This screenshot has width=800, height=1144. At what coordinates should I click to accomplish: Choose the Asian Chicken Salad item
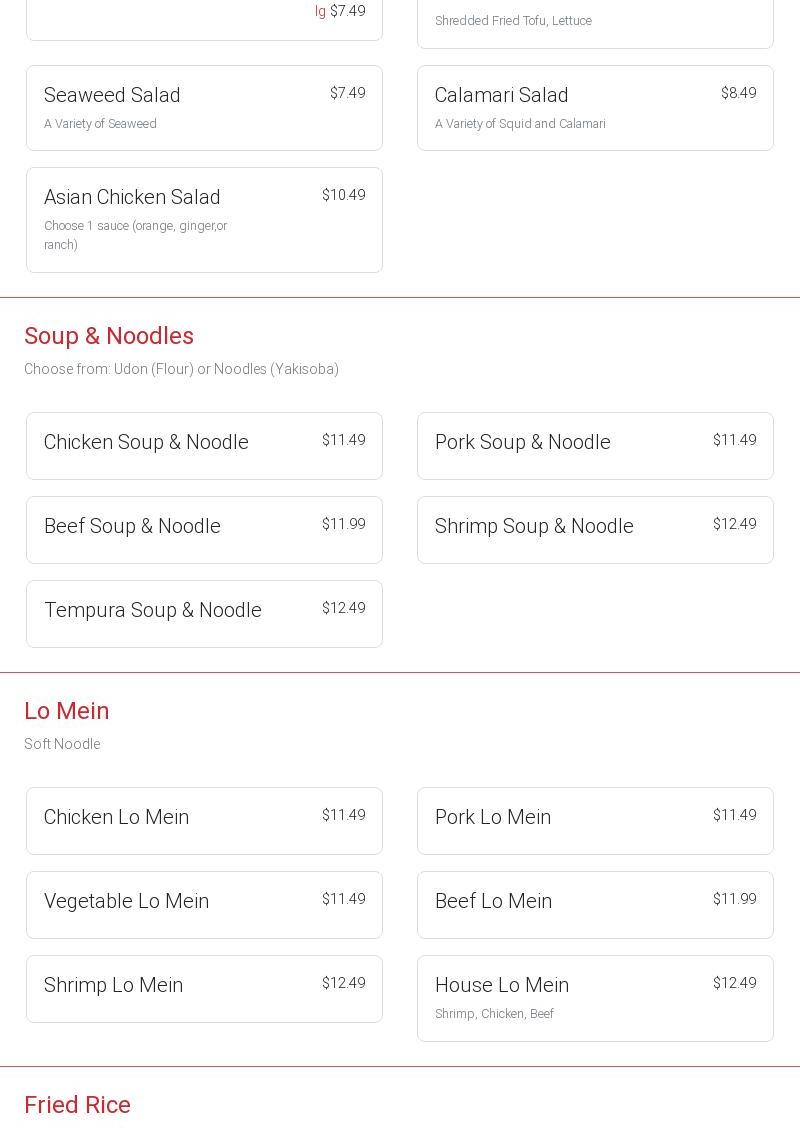click(x=204, y=219)
